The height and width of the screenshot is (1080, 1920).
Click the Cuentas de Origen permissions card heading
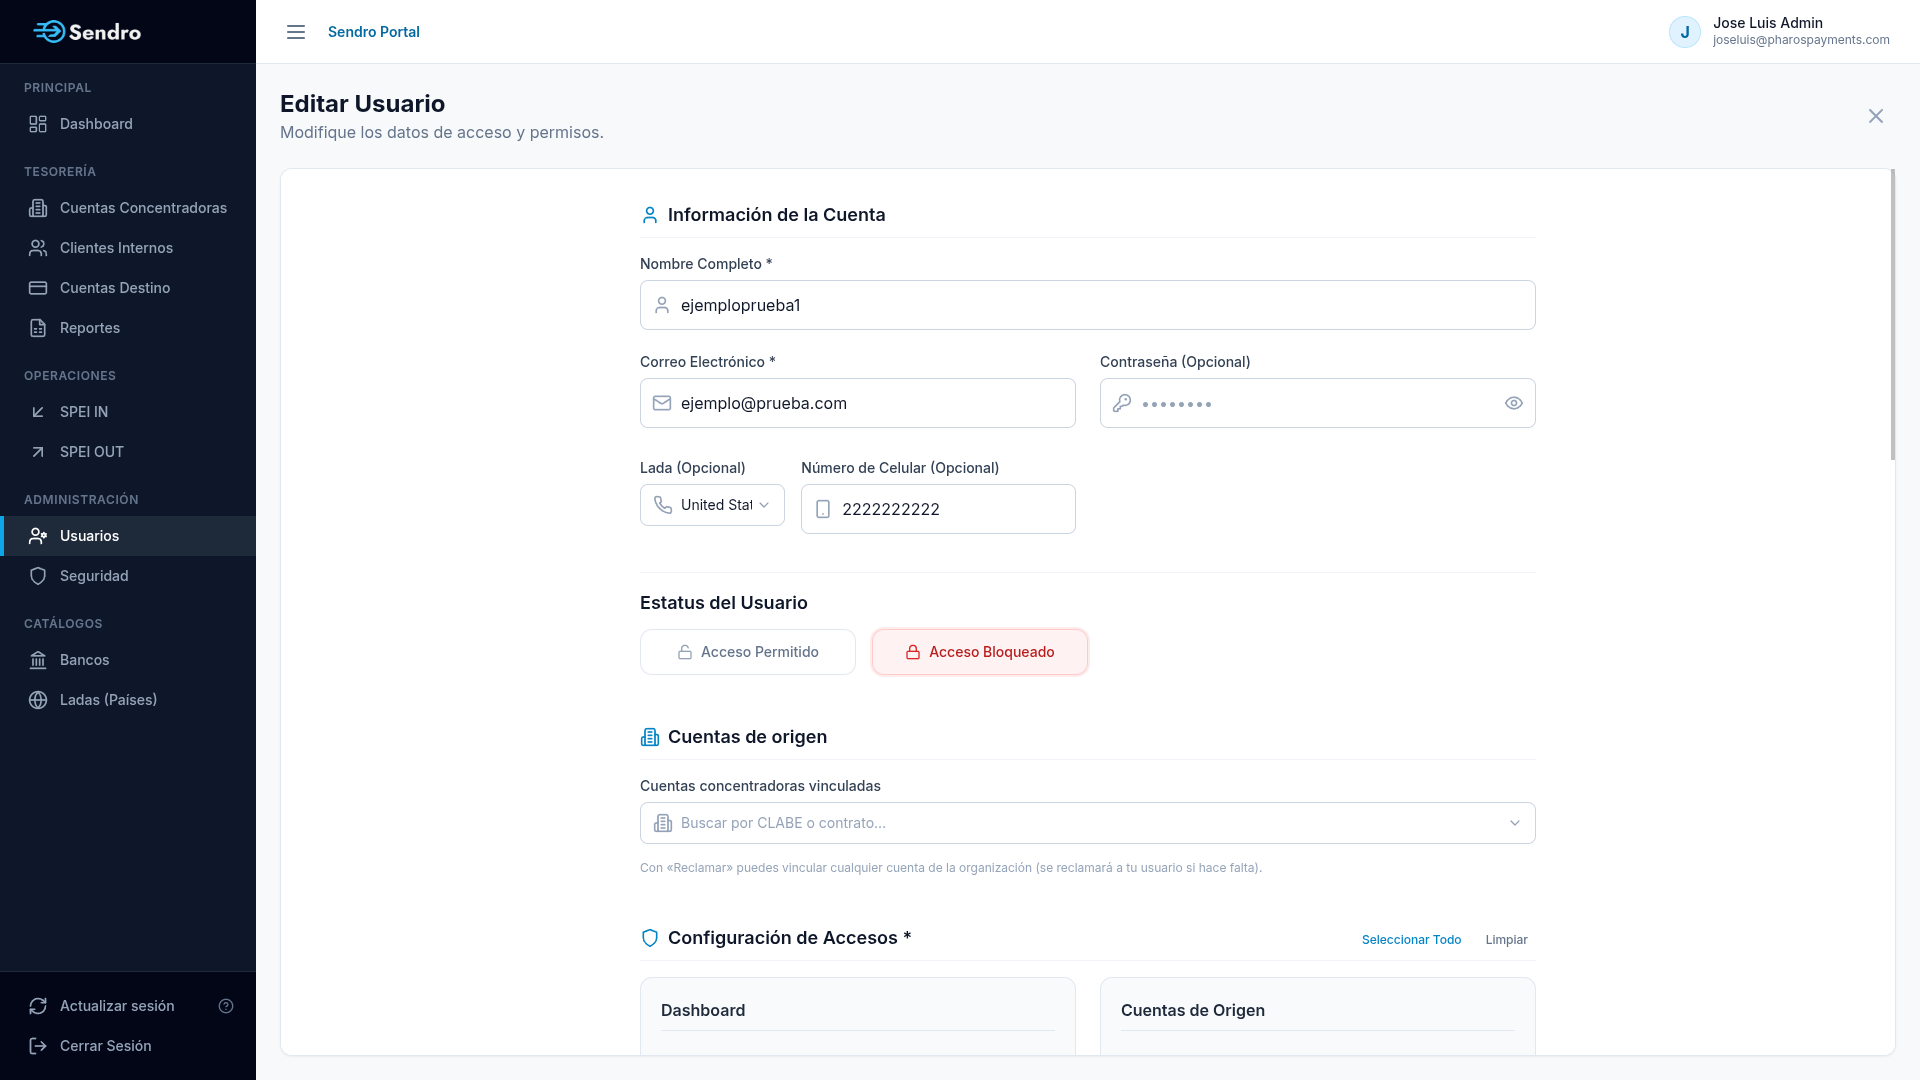[1193, 1010]
